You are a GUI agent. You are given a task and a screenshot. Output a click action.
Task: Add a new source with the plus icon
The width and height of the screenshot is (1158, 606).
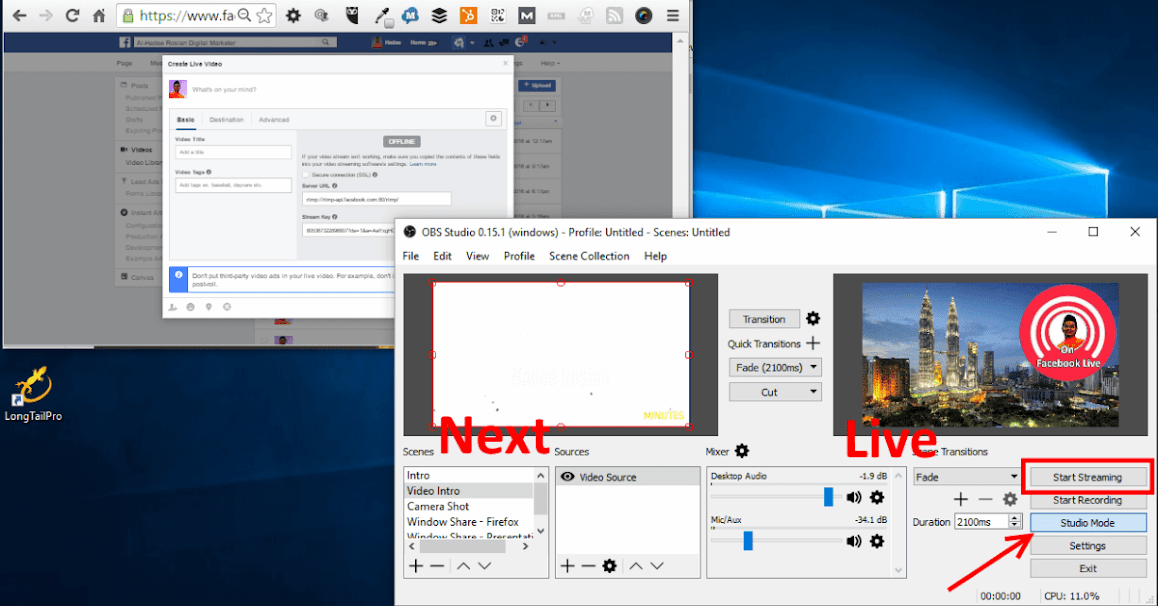coord(567,566)
